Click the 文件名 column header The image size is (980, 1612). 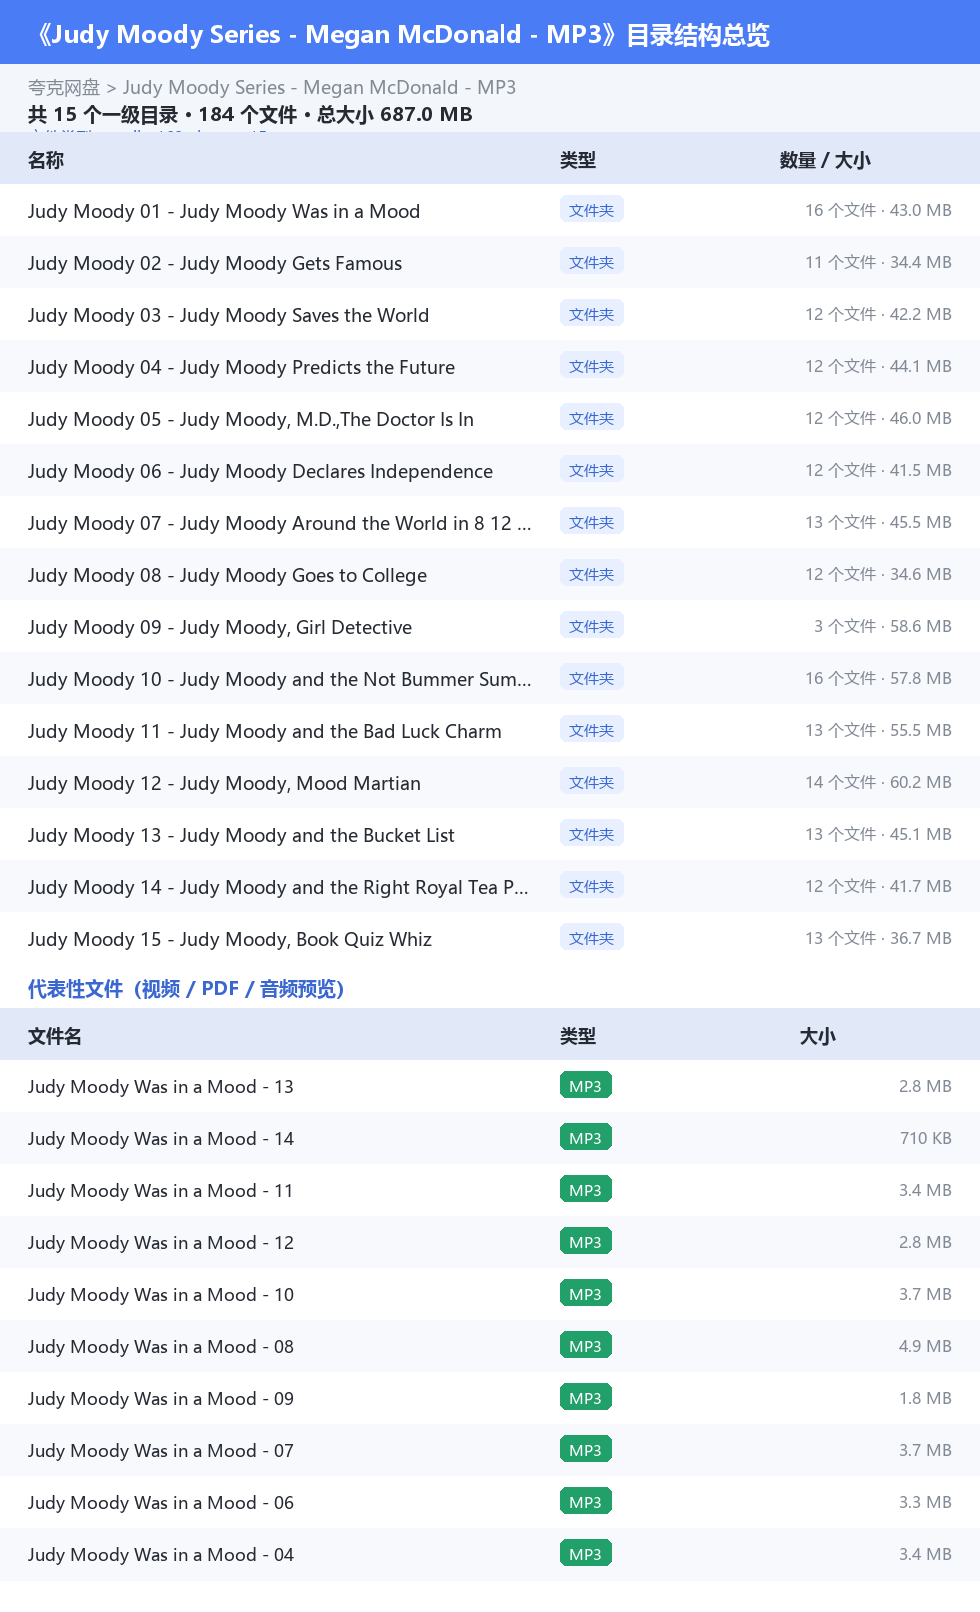click(x=55, y=1036)
